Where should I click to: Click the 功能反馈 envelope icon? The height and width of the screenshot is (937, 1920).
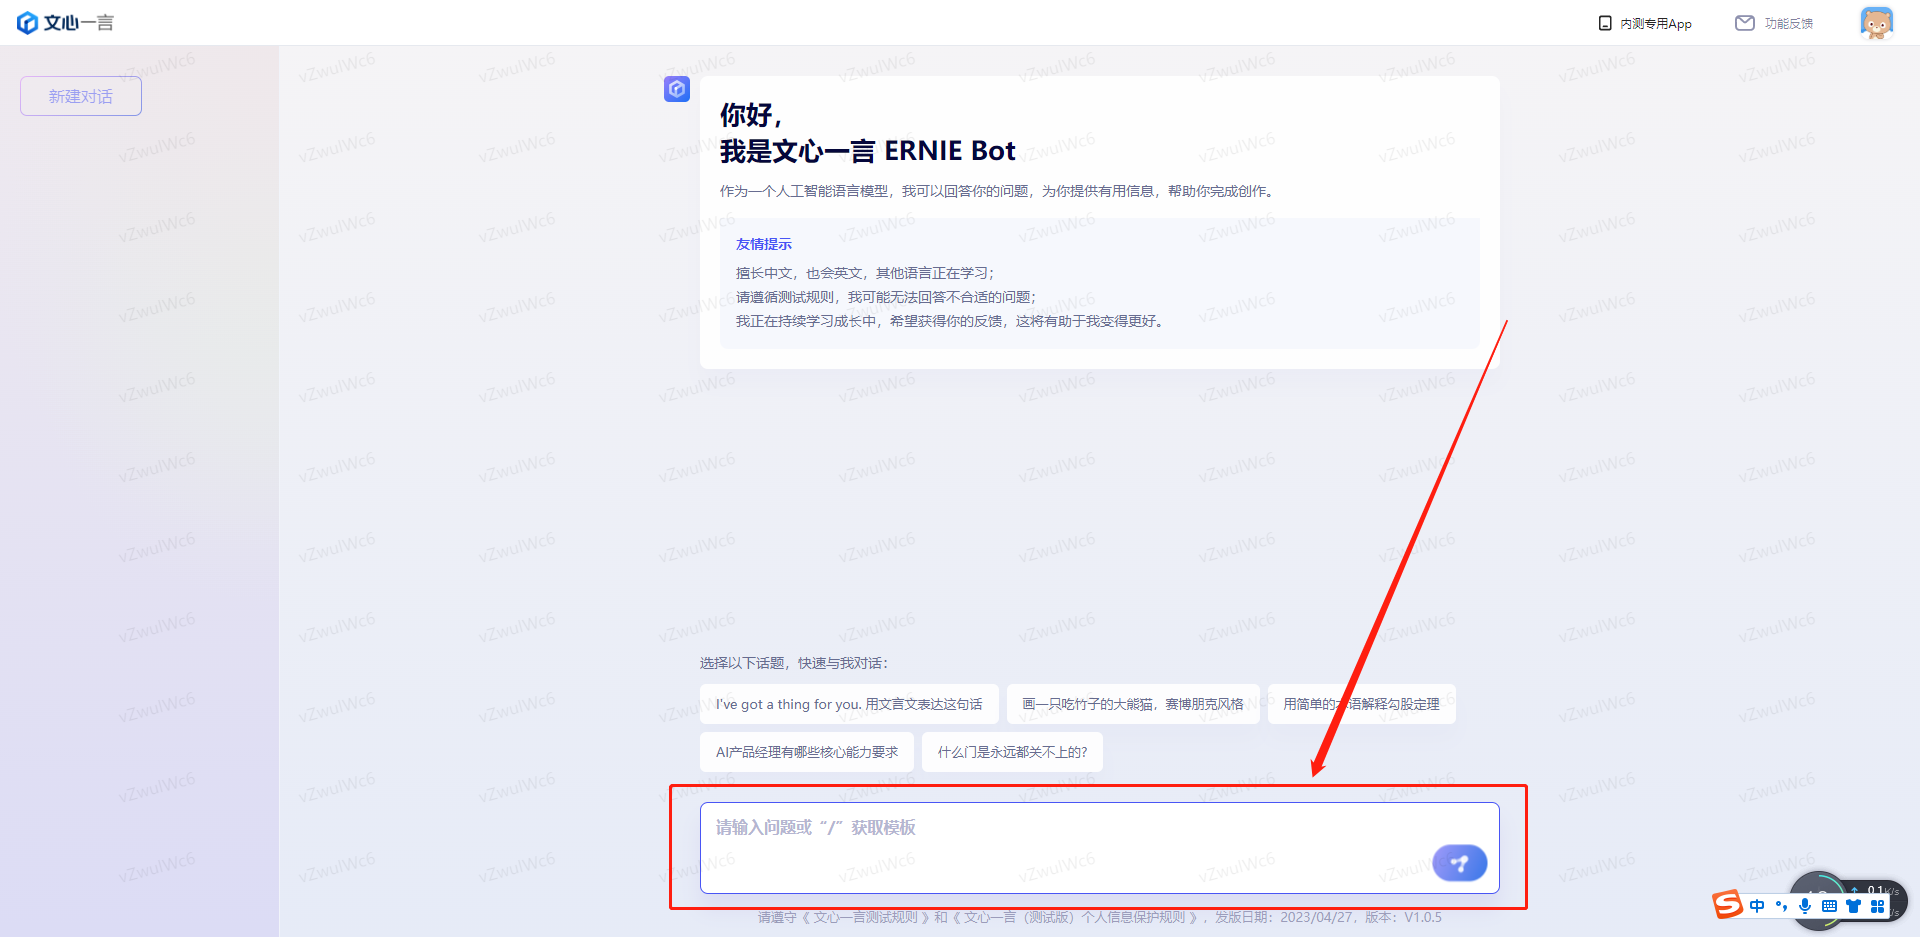point(1745,23)
